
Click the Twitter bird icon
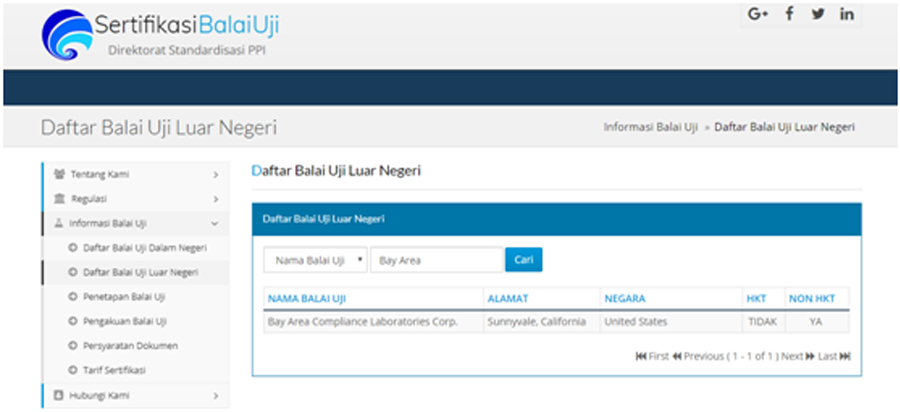818,14
